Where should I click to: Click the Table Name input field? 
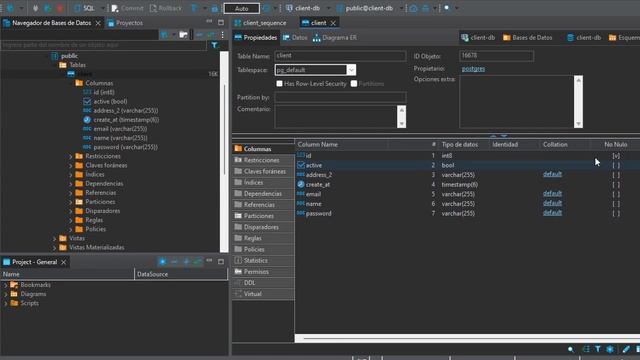[340, 56]
